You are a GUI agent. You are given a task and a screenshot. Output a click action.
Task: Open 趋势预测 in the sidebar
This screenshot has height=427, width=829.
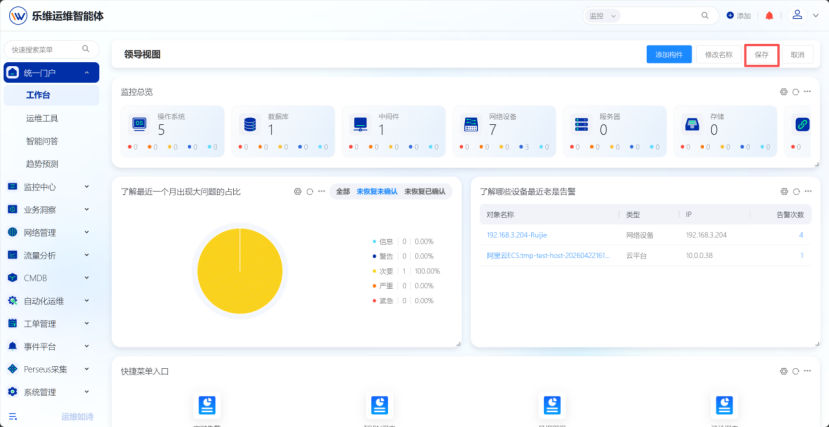click(42, 164)
